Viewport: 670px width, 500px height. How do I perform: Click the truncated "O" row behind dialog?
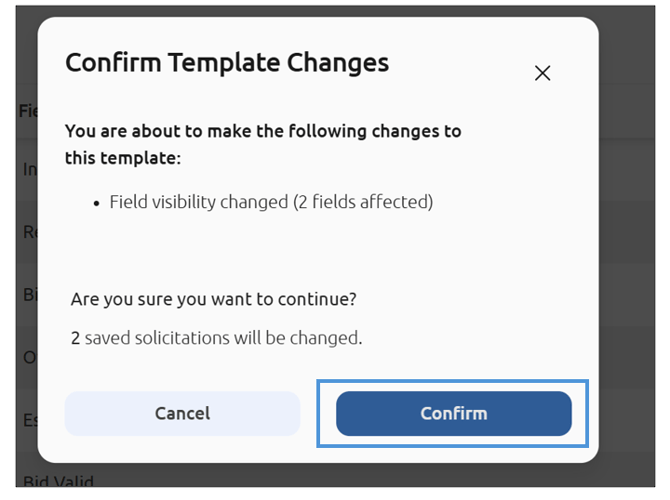[29, 357]
